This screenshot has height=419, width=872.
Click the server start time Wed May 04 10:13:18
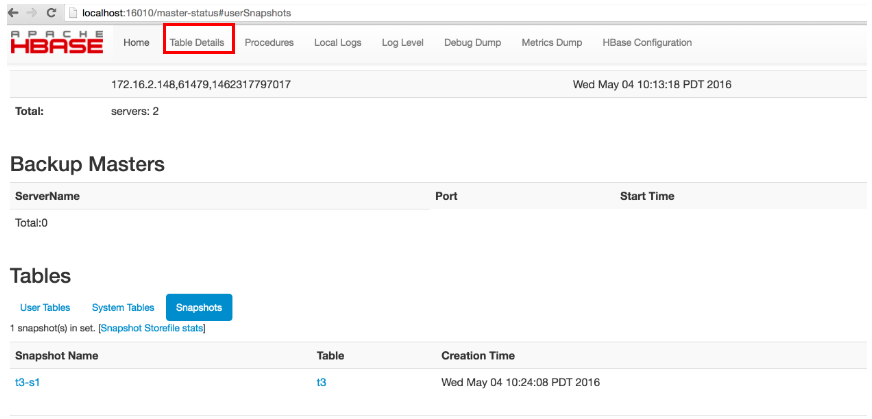652,85
